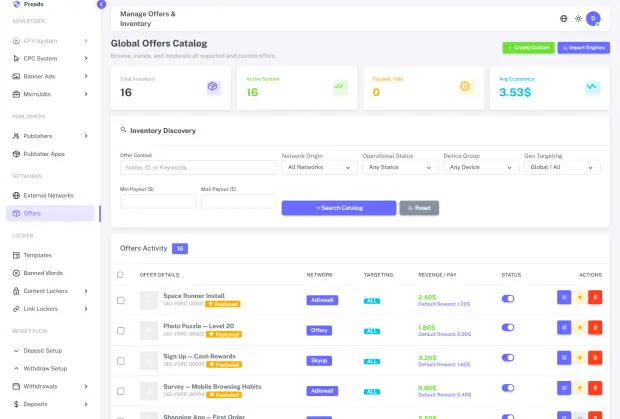
Task: Go to Offers in sidebar
Action: point(50,213)
